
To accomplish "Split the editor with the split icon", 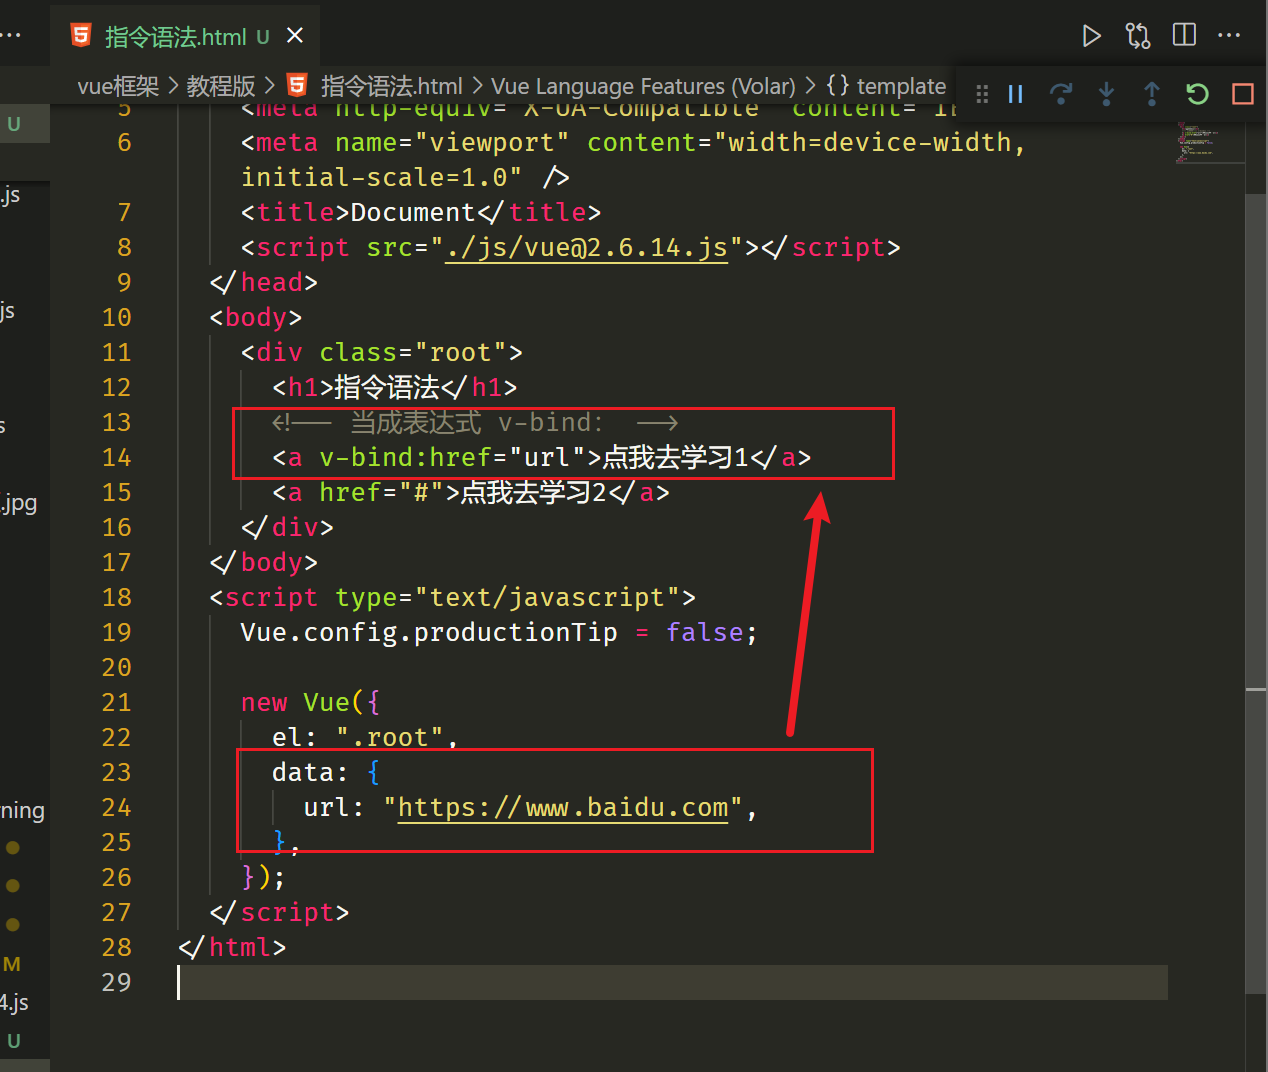I will [x=1184, y=35].
